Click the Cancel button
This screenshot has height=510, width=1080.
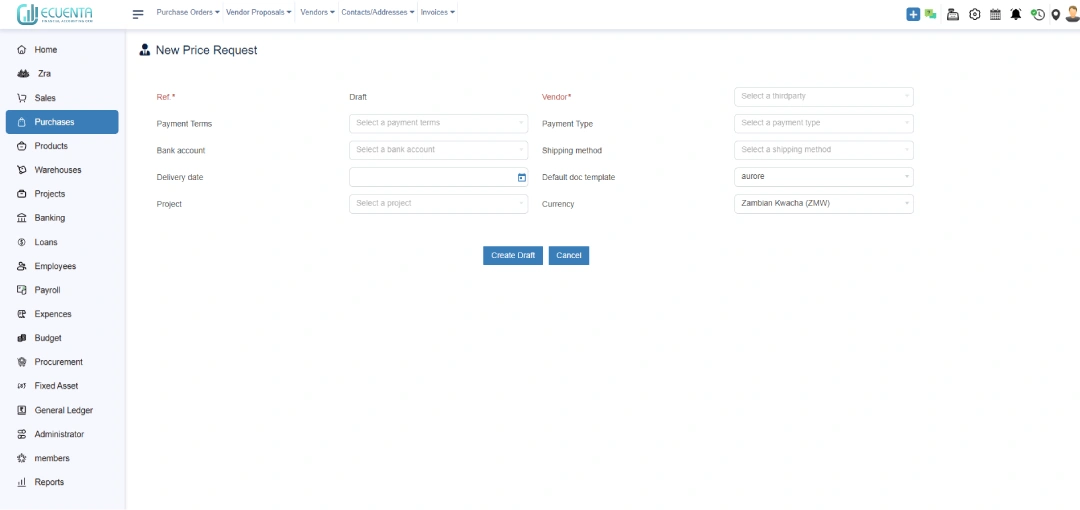tap(569, 255)
